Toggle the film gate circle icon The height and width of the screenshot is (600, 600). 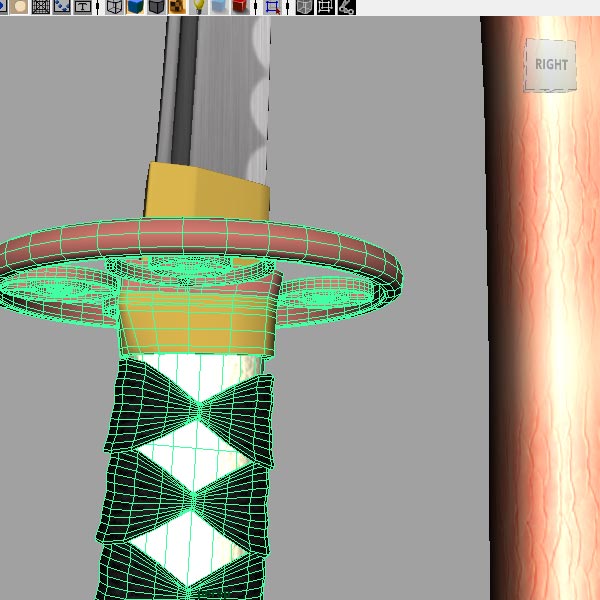19,7
